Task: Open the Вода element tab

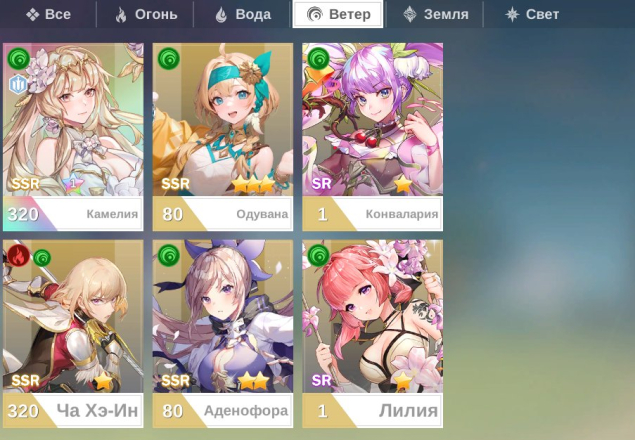Action: (242, 14)
